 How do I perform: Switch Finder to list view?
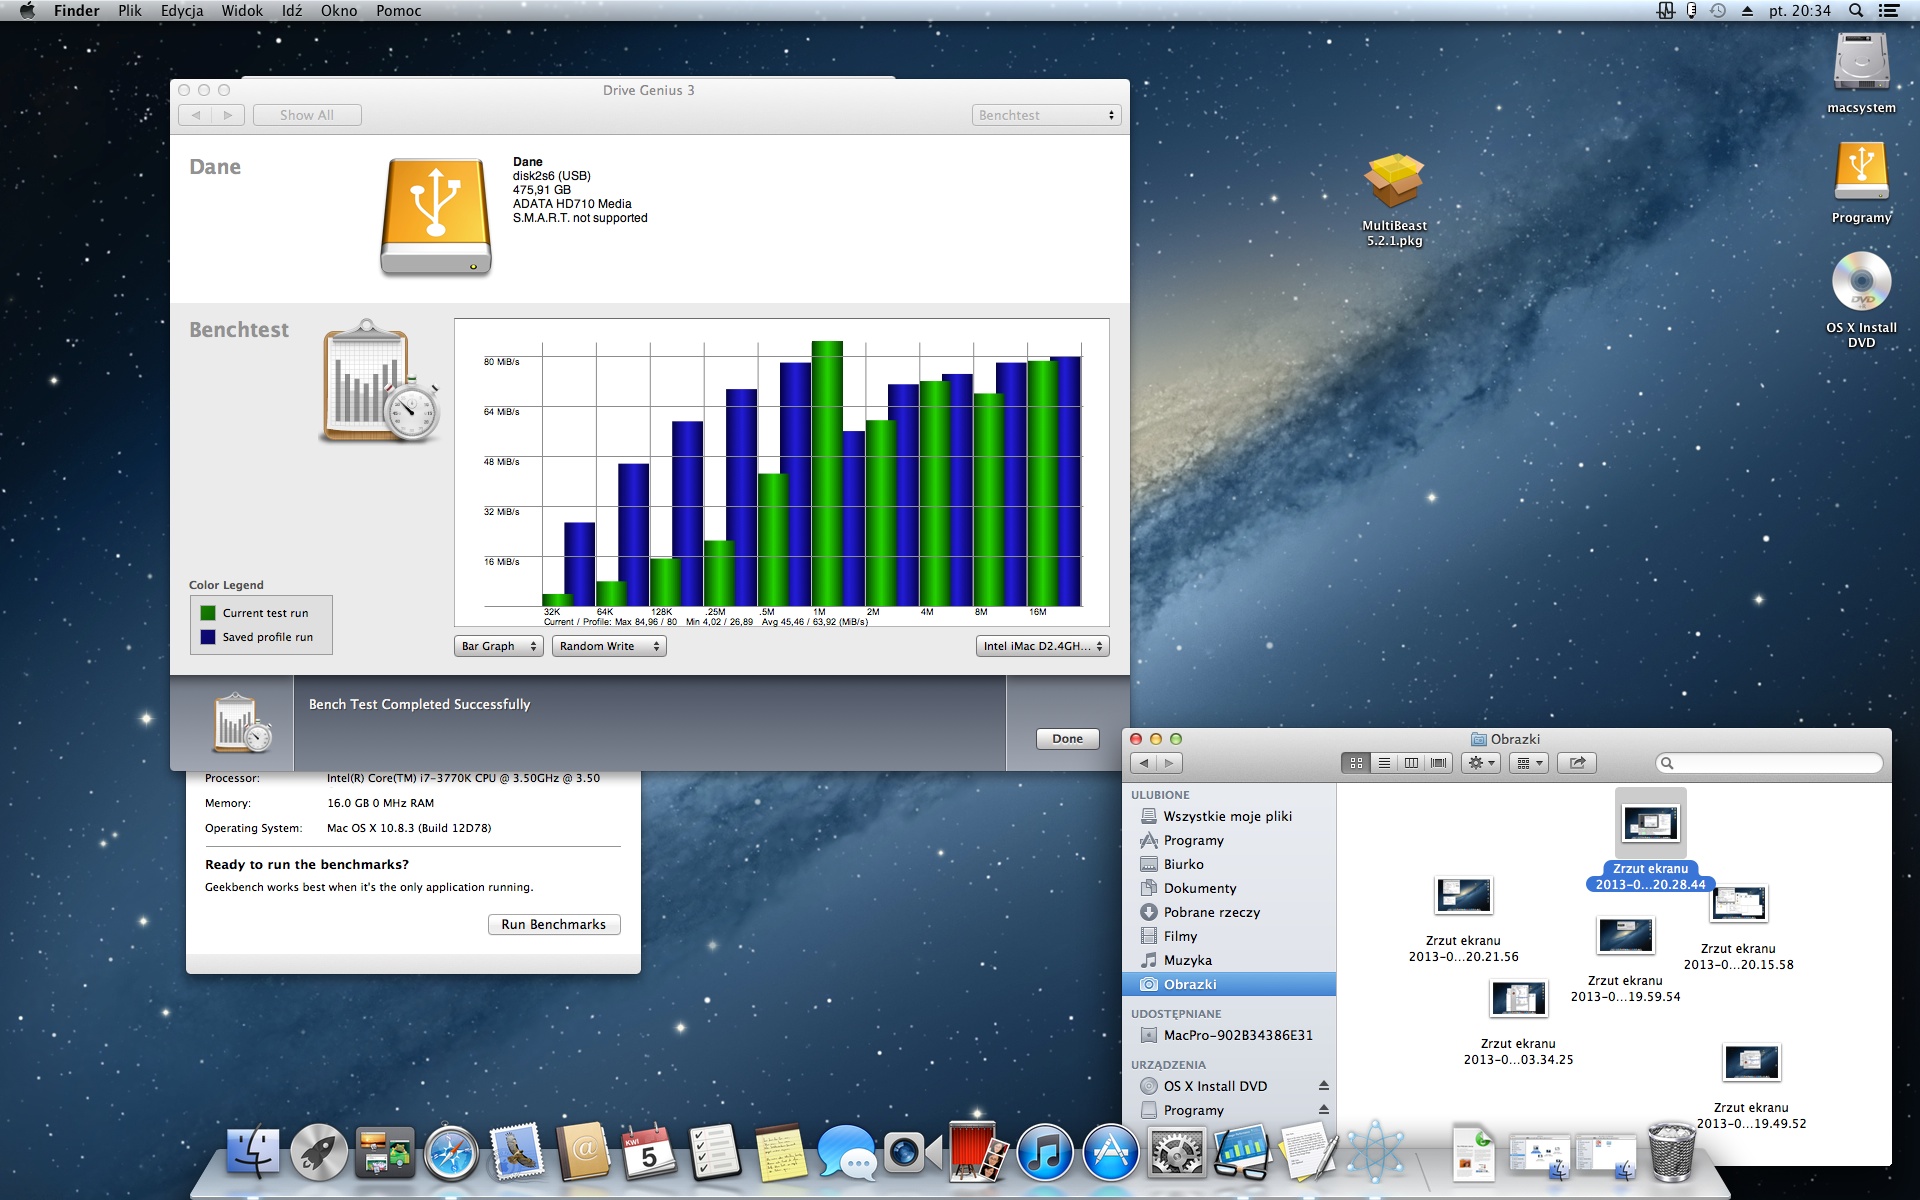[1384, 763]
